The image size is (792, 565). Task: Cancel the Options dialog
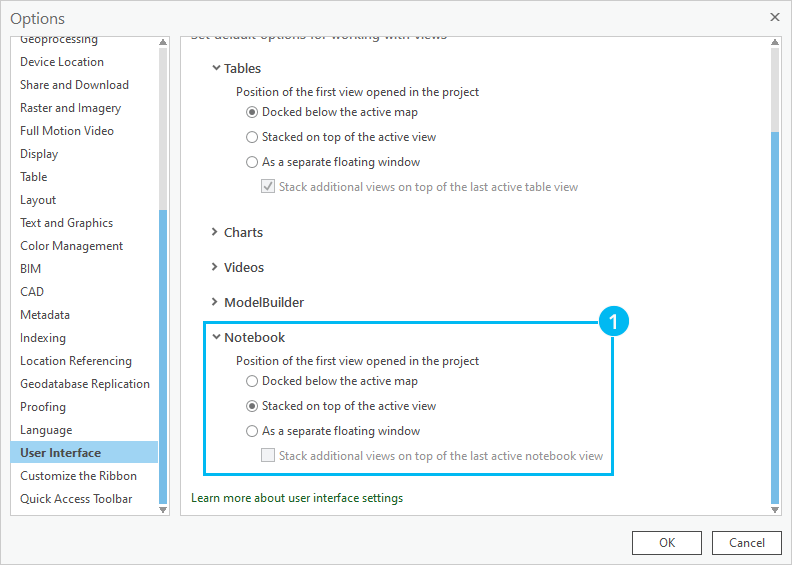[x=746, y=543]
